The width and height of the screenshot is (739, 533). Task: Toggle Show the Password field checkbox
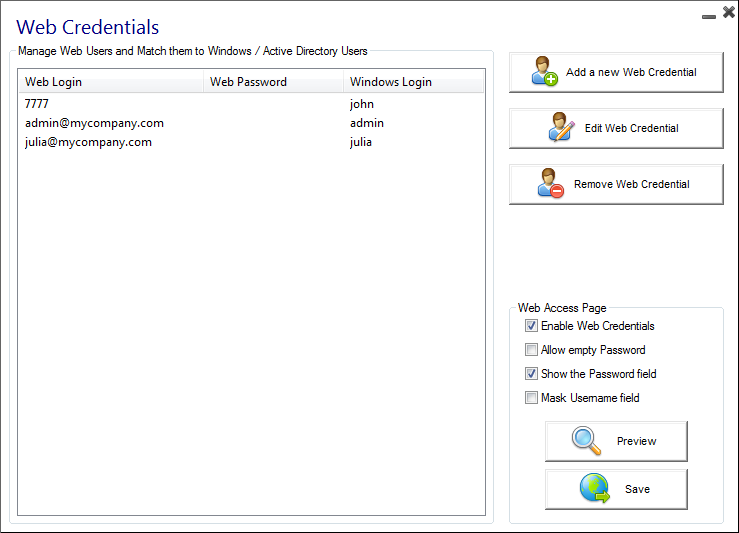click(532, 374)
